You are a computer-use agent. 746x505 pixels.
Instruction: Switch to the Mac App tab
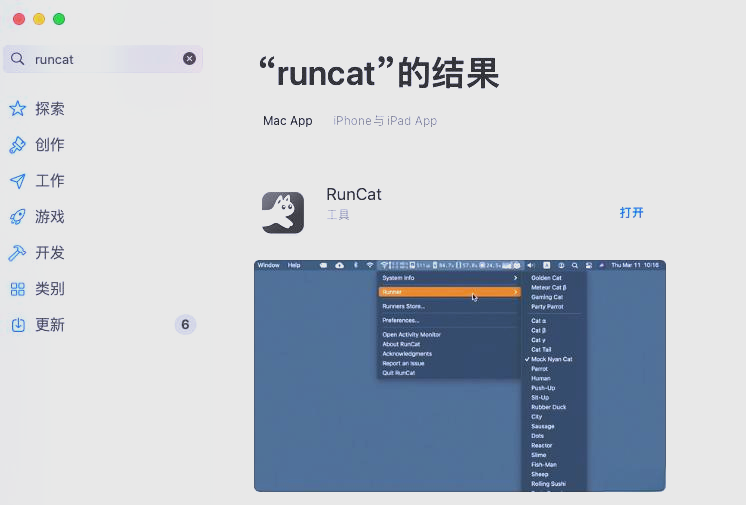pos(288,121)
